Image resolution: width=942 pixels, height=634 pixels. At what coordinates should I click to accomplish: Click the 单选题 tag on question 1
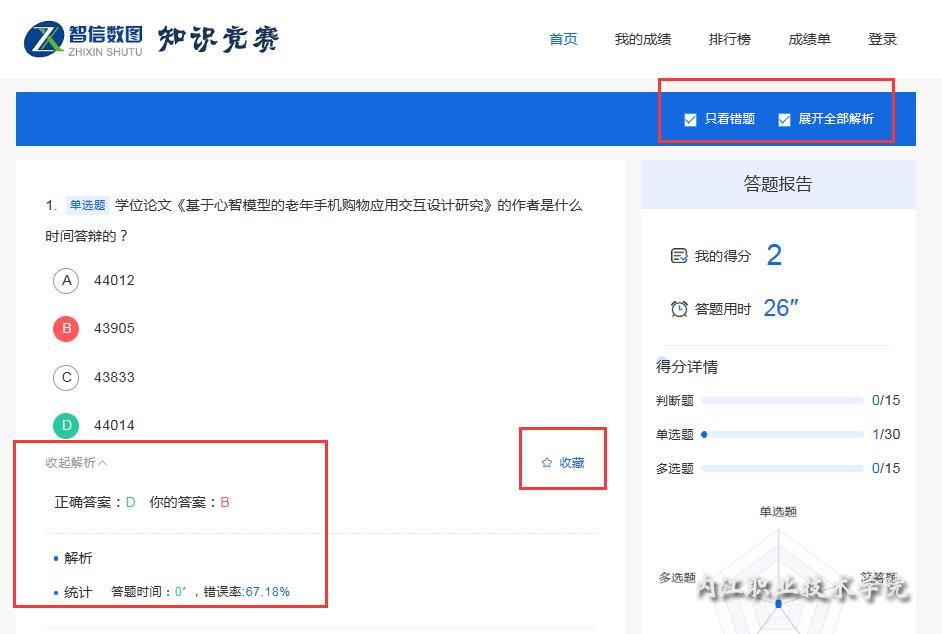click(87, 206)
